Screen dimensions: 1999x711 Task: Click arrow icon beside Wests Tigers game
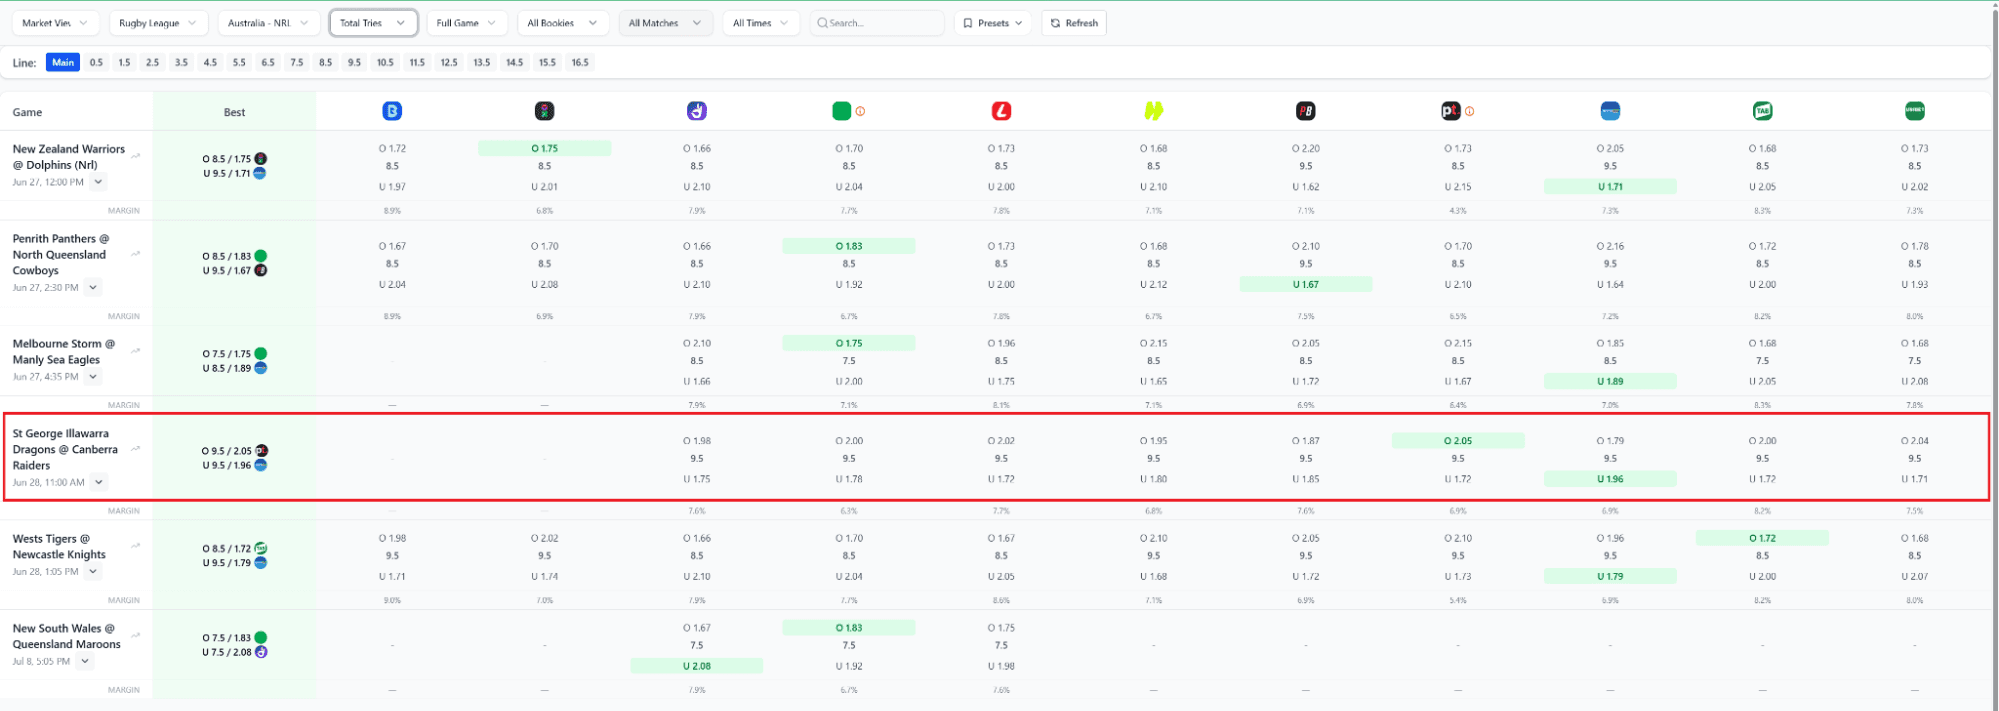click(136, 546)
